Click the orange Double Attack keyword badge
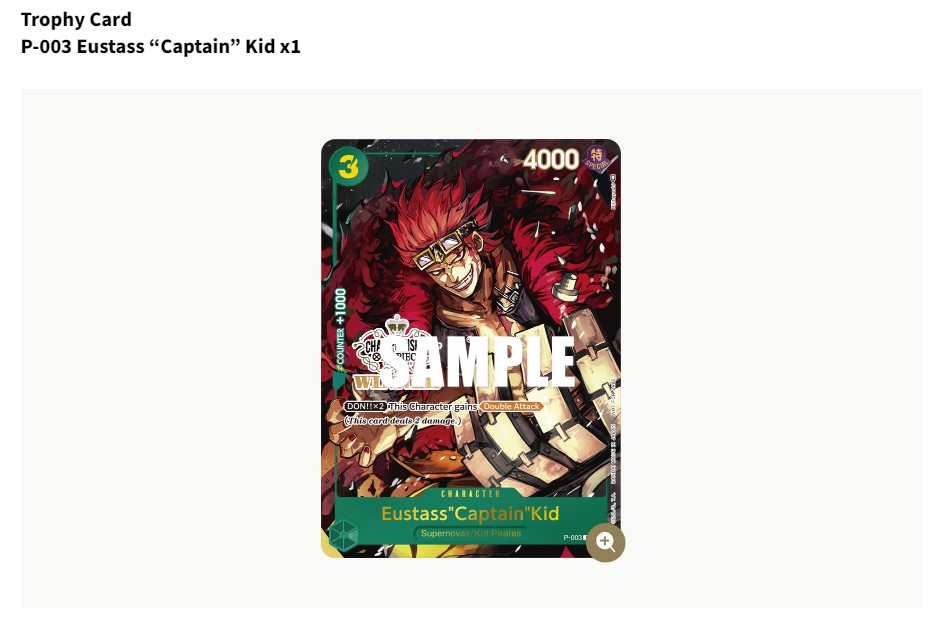The width and height of the screenshot is (941, 637). 511,406
